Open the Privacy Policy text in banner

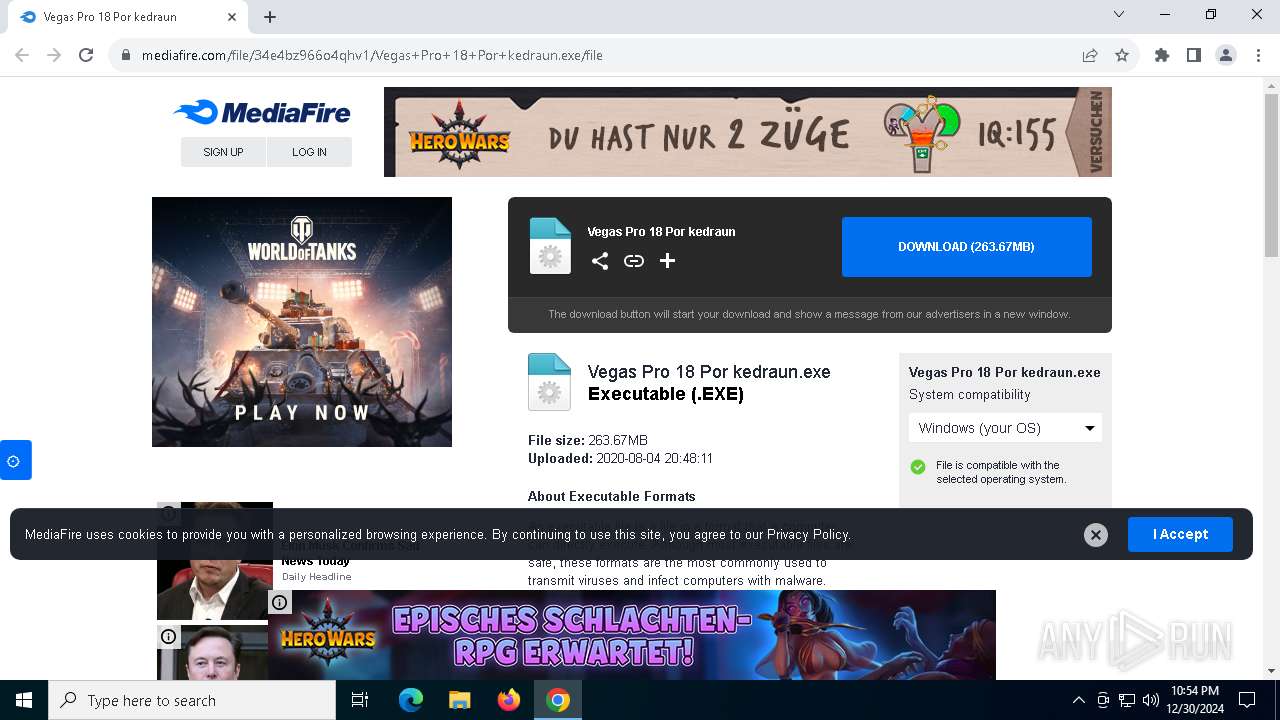coord(808,535)
